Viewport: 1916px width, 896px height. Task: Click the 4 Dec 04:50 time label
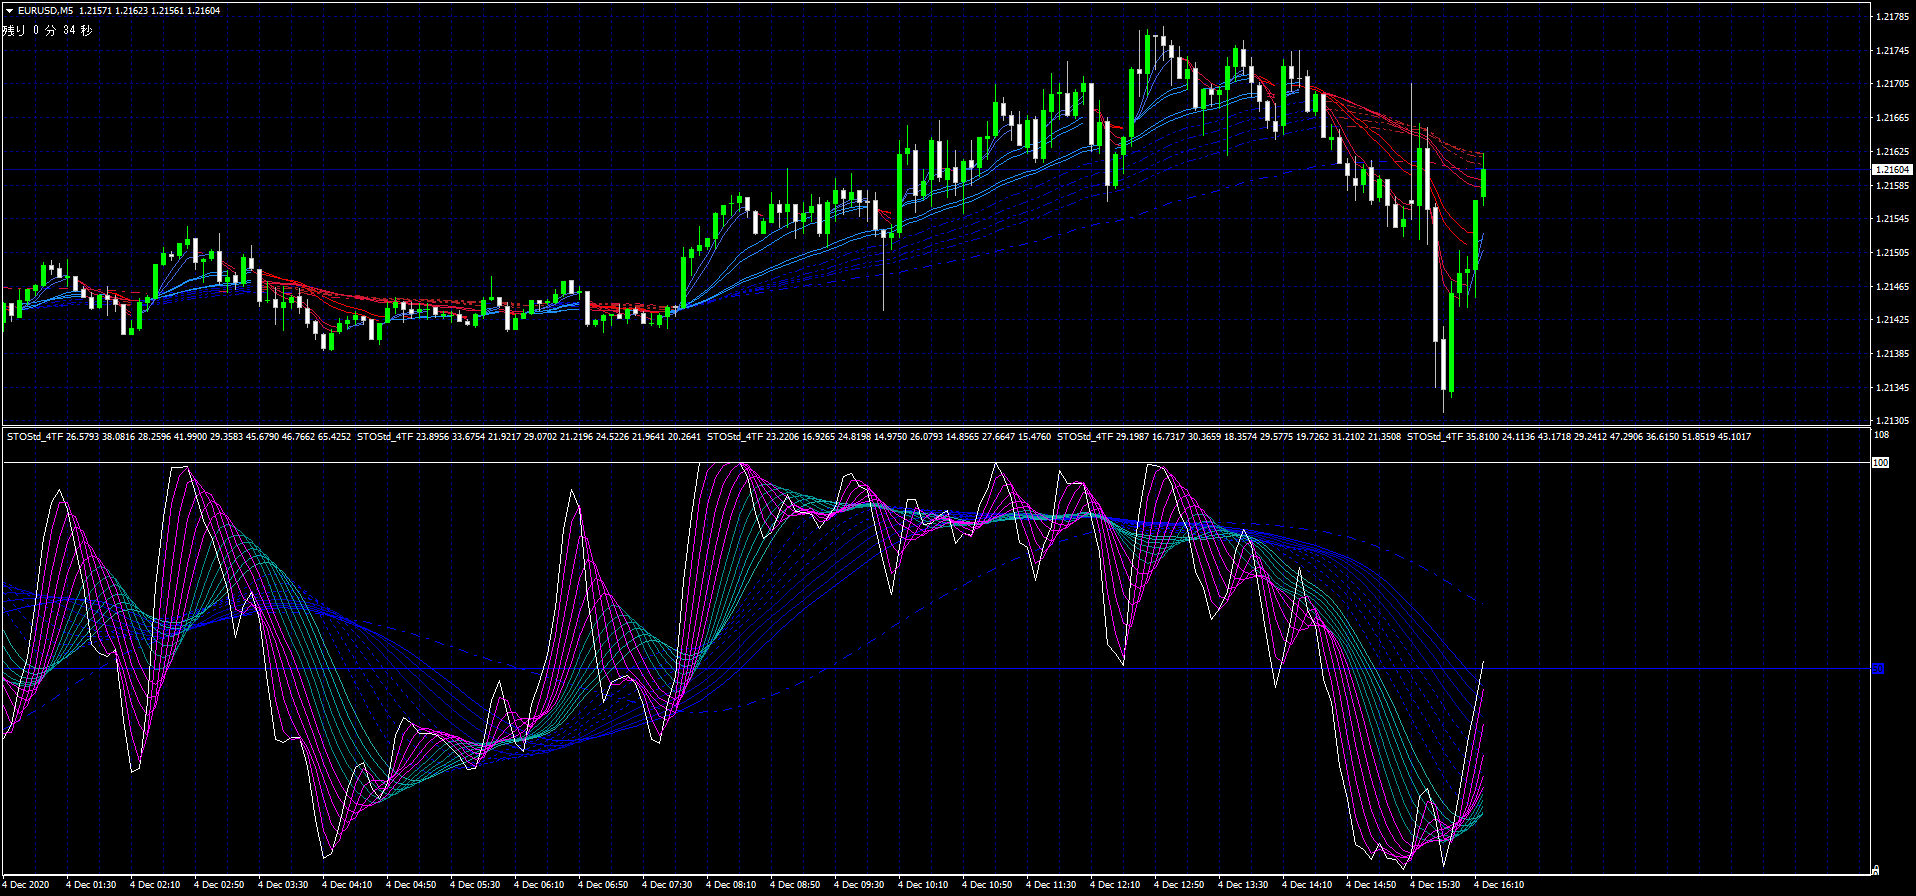[x=411, y=885]
